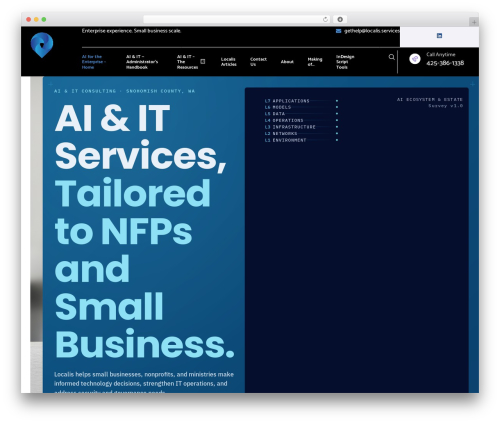This screenshot has height=423, width=500.
Task: Click the envelope icon beside the email
Action: point(338,31)
